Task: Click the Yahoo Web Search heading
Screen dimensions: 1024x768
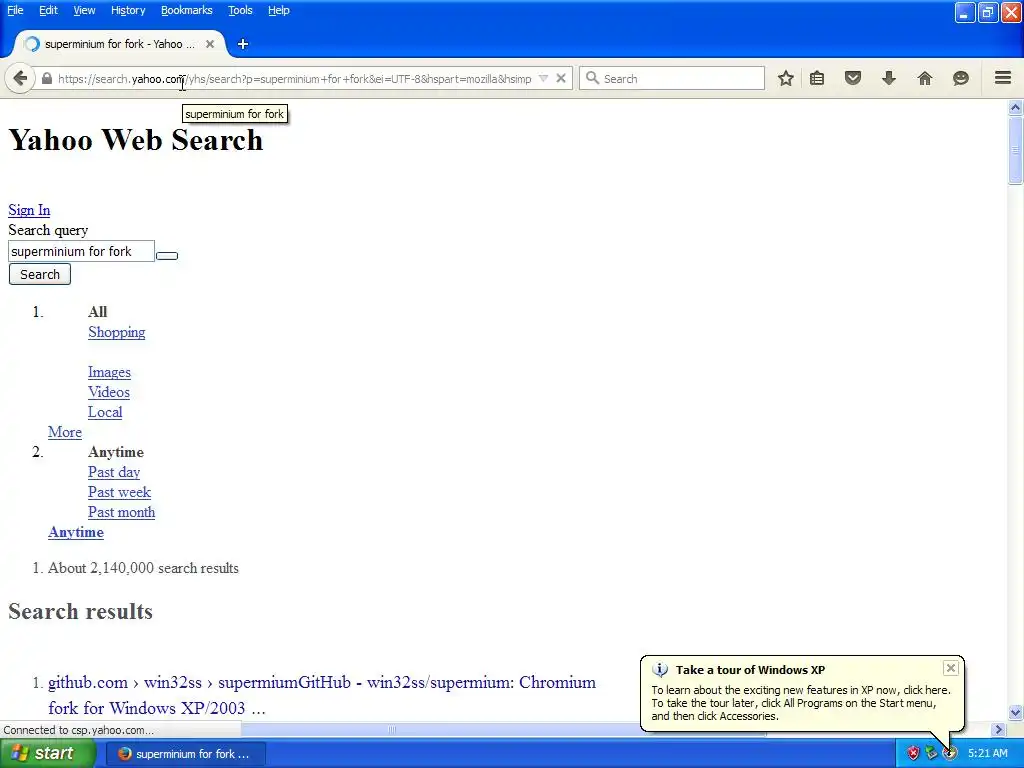Action: click(136, 140)
